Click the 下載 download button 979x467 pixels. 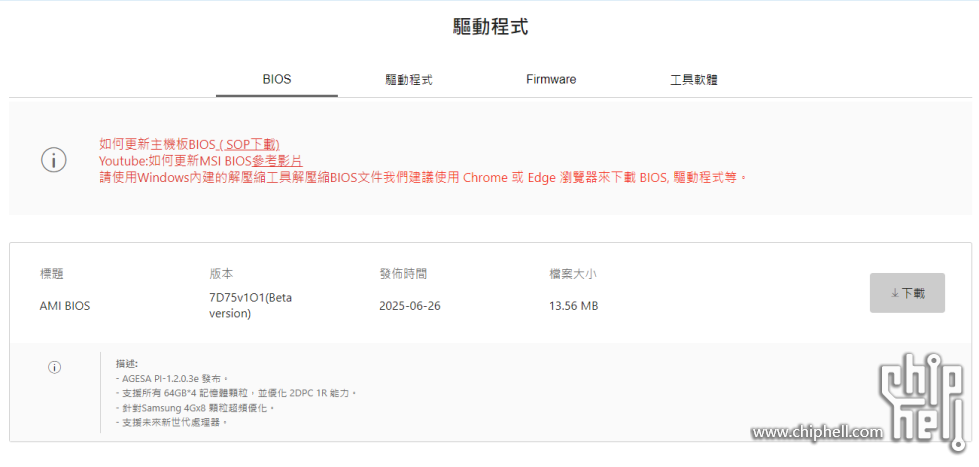coord(907,293)
